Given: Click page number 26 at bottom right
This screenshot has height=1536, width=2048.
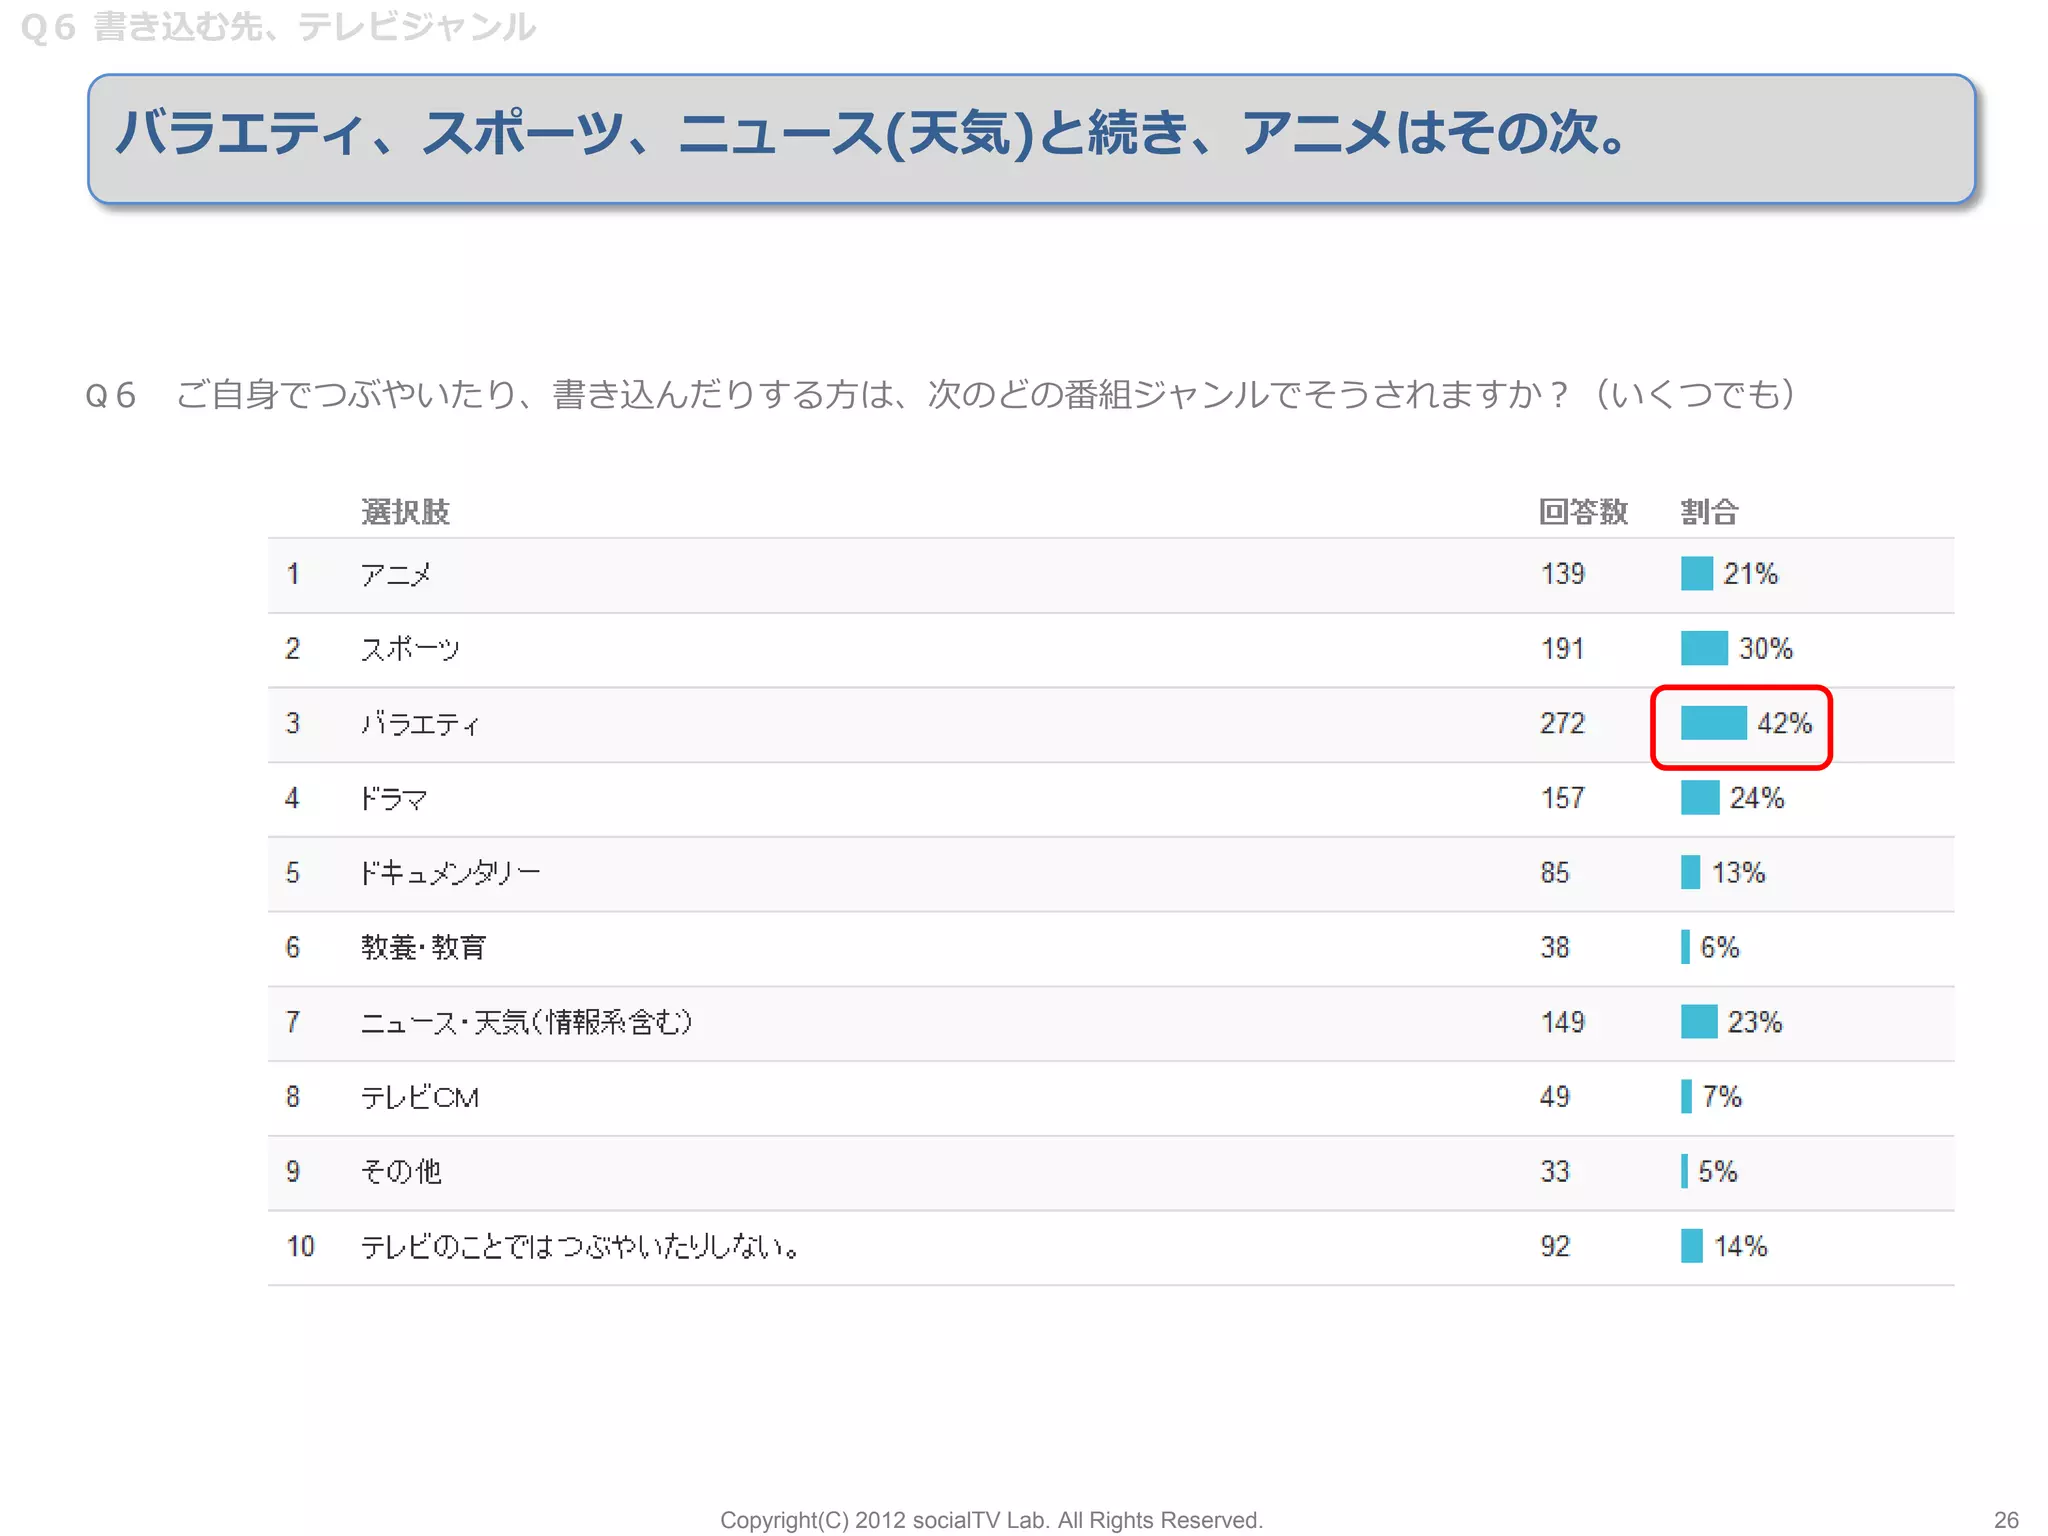Looking at the screenshot, I should point(2005,1520).
